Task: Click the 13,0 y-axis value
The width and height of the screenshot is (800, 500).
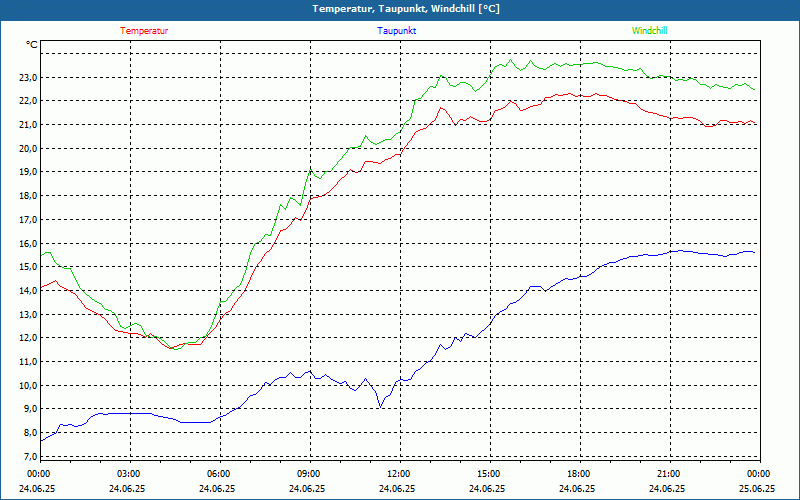Action: tap(28, 314)
